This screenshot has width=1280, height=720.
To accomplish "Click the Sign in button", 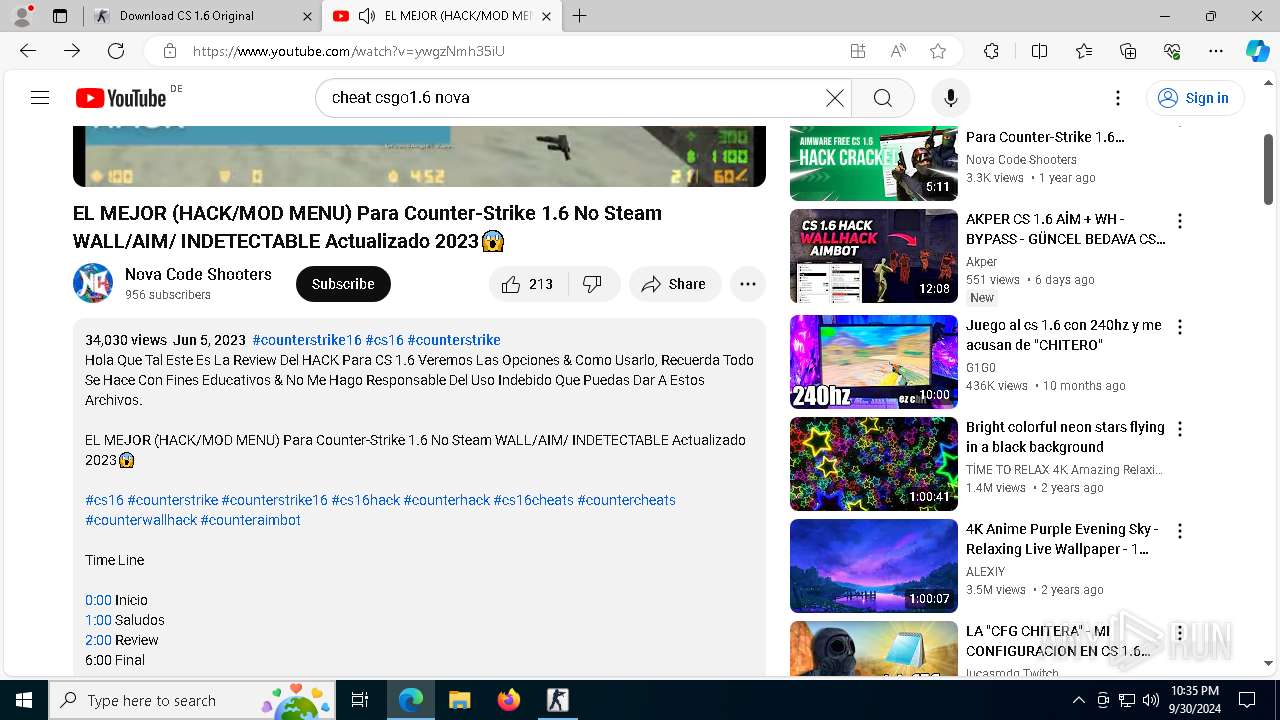I will [x=1194, y=97].
